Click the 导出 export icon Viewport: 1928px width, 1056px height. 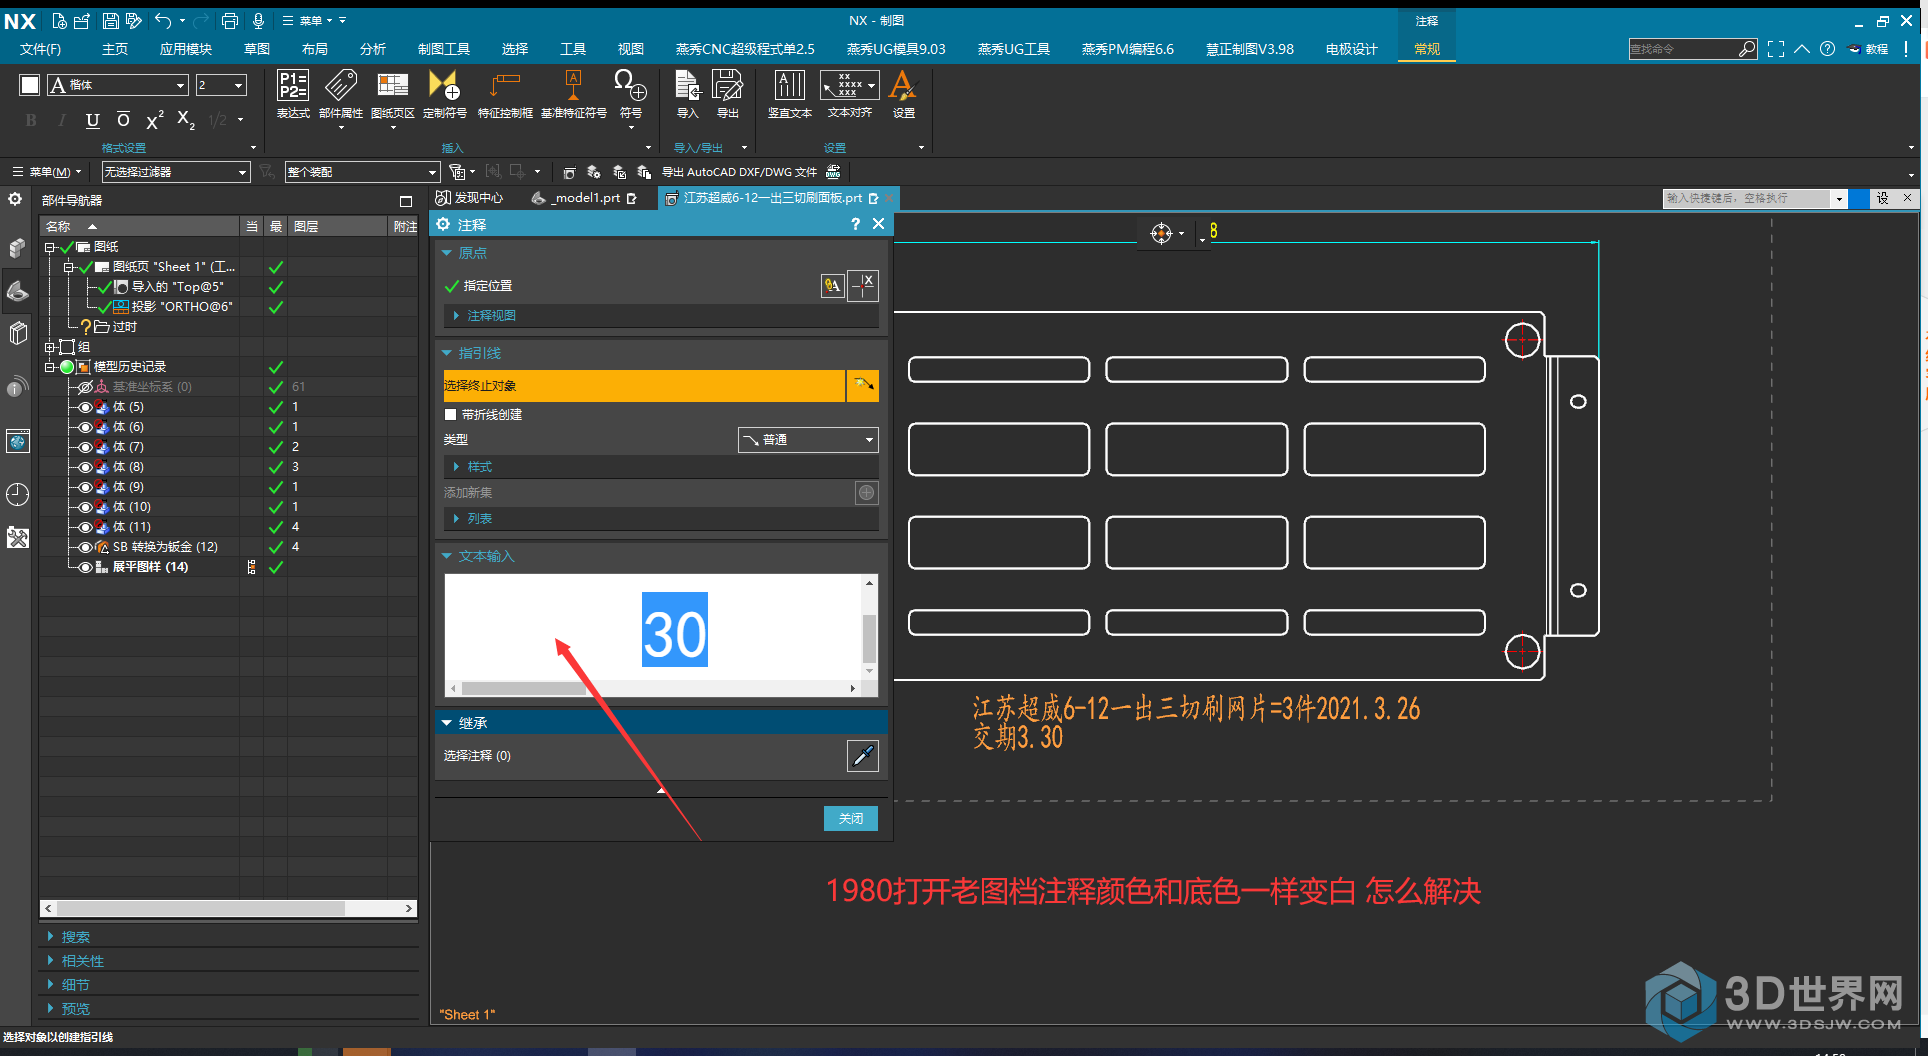727,94
